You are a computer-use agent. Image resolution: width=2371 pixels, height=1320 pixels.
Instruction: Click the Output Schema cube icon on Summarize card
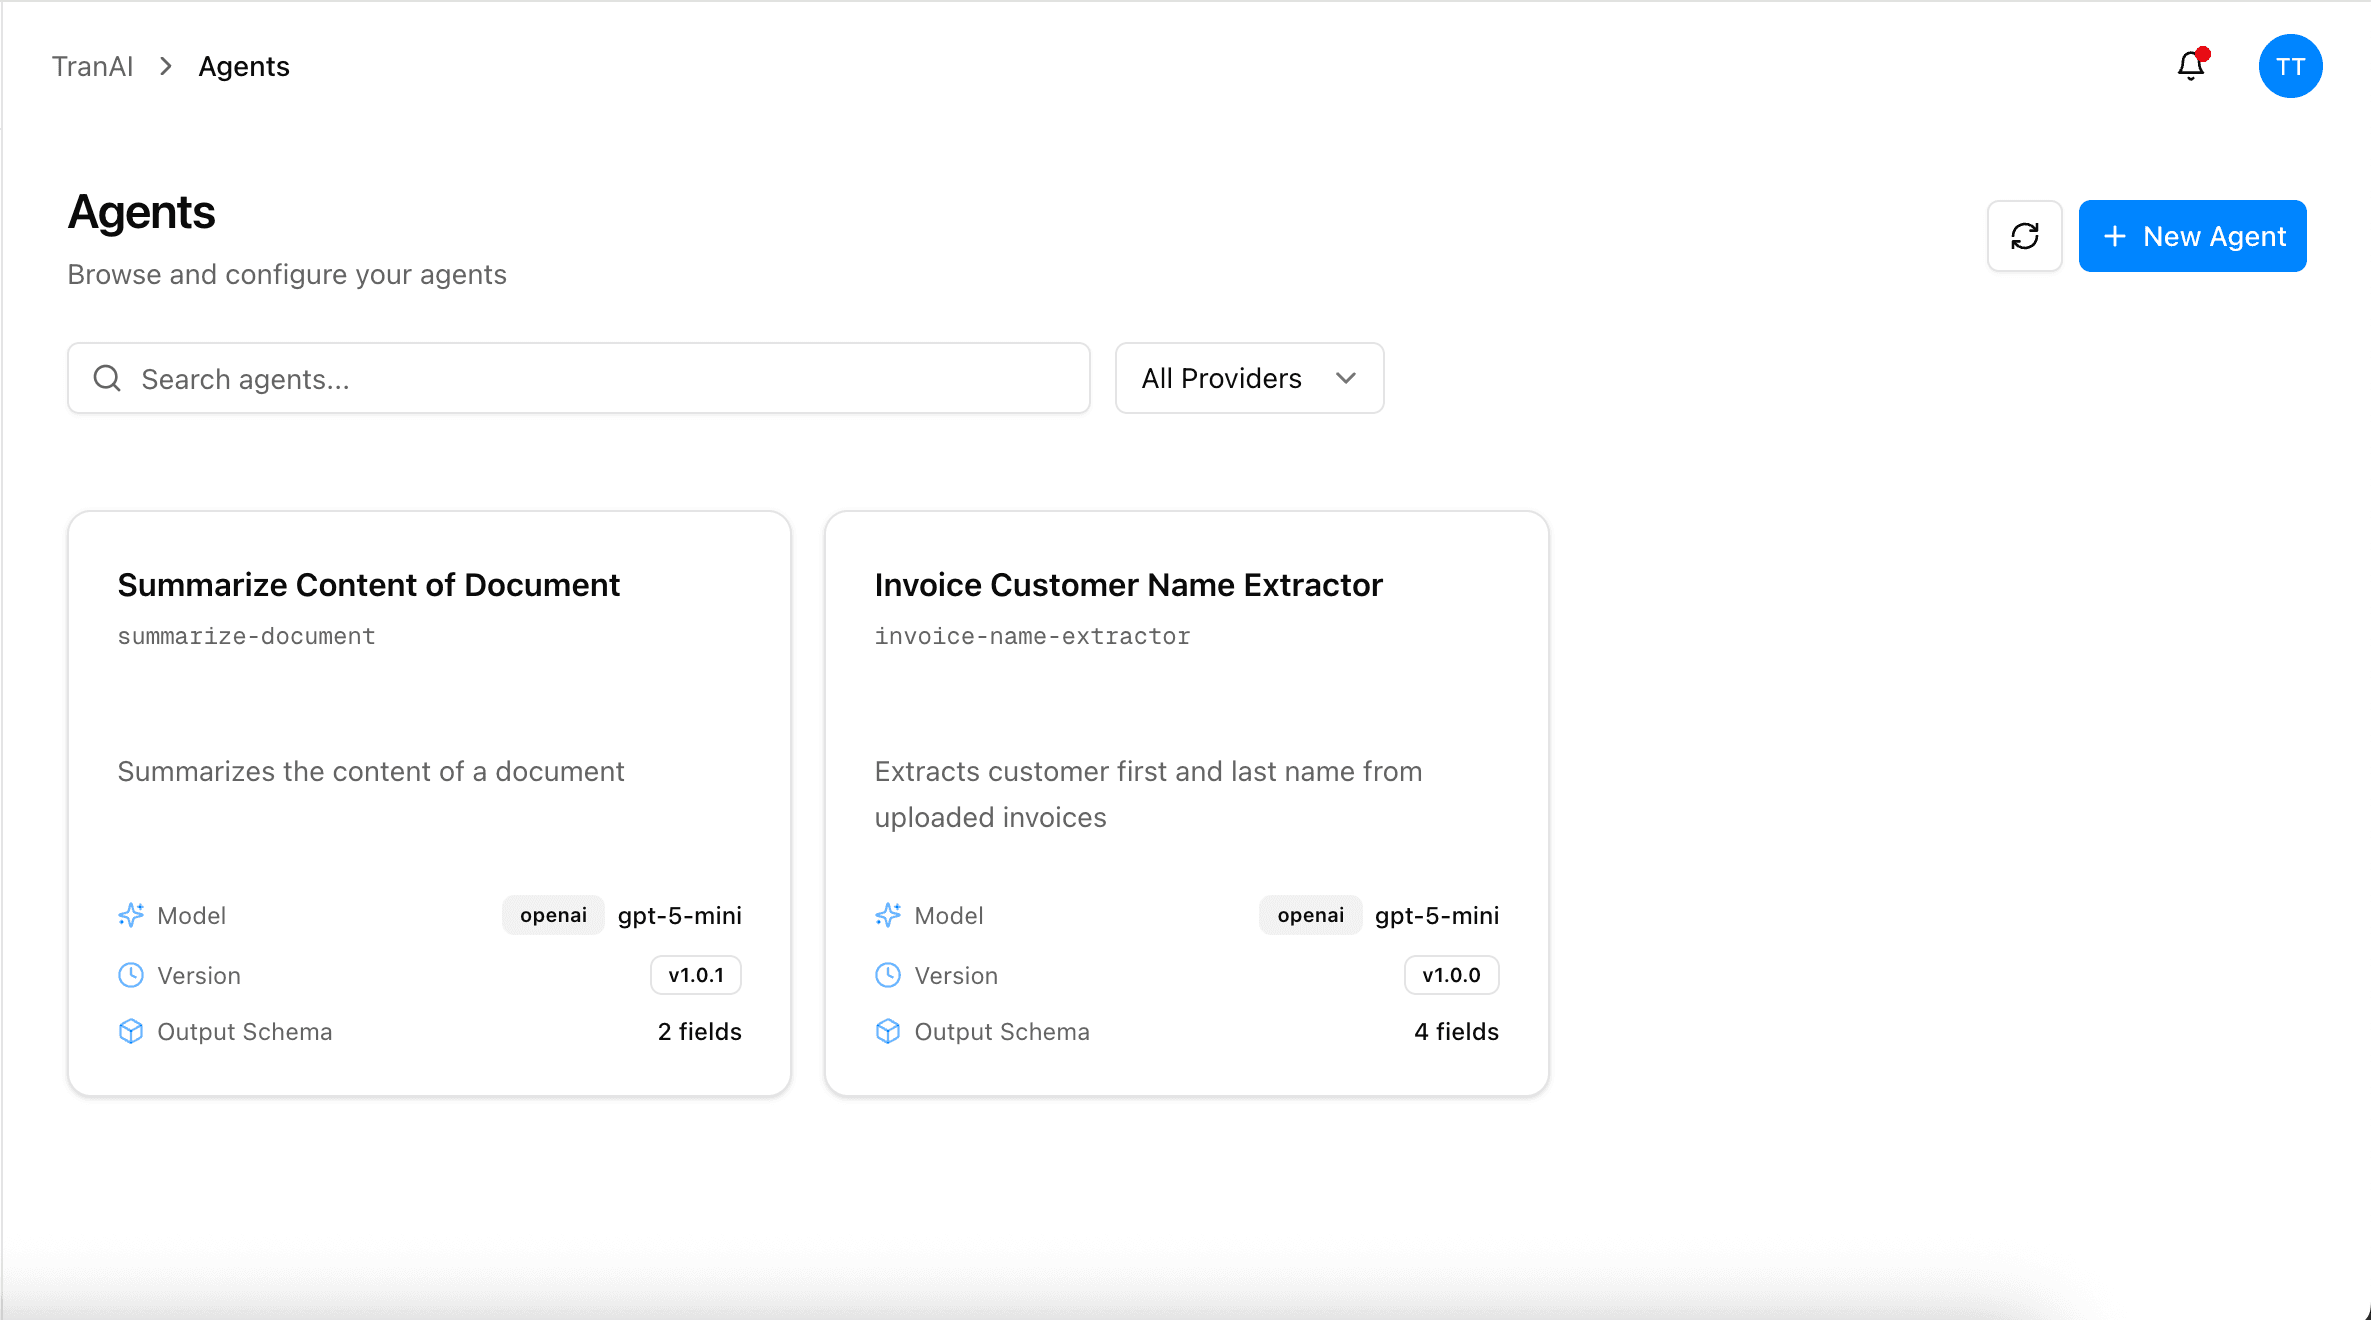point(131,1031)
